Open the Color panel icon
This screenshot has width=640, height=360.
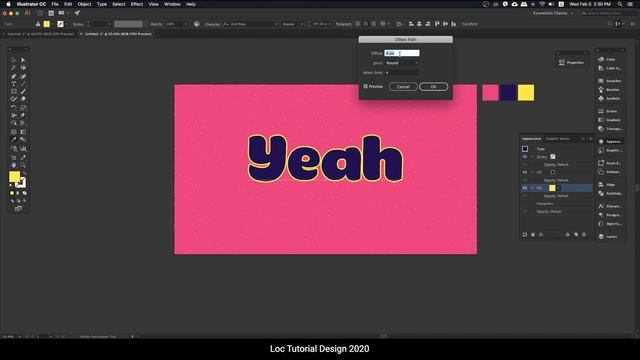(601, 59)
